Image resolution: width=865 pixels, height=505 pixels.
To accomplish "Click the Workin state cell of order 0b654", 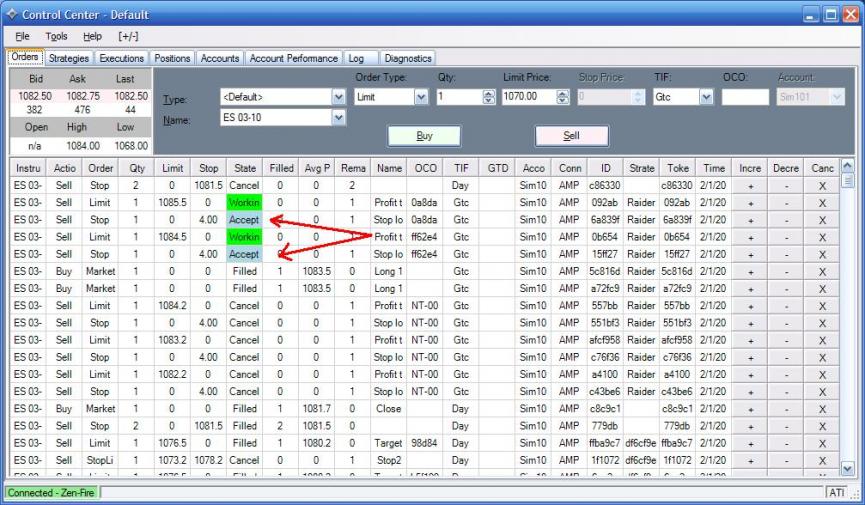I will click(x=244, y=237).
